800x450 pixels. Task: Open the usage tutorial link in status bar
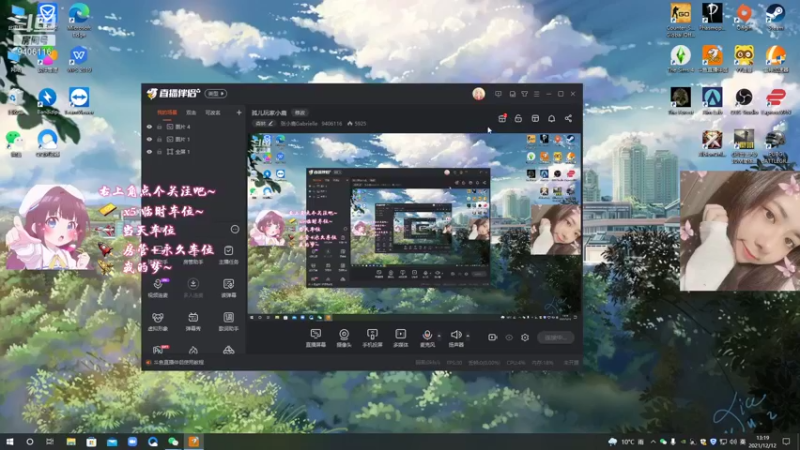pos(175,362)
